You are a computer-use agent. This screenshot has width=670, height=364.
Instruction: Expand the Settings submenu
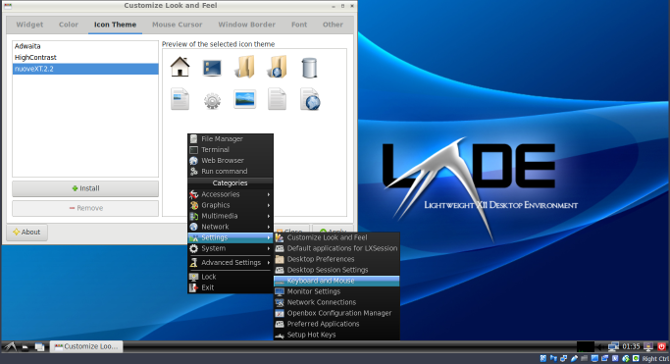(x=230, y=238)
